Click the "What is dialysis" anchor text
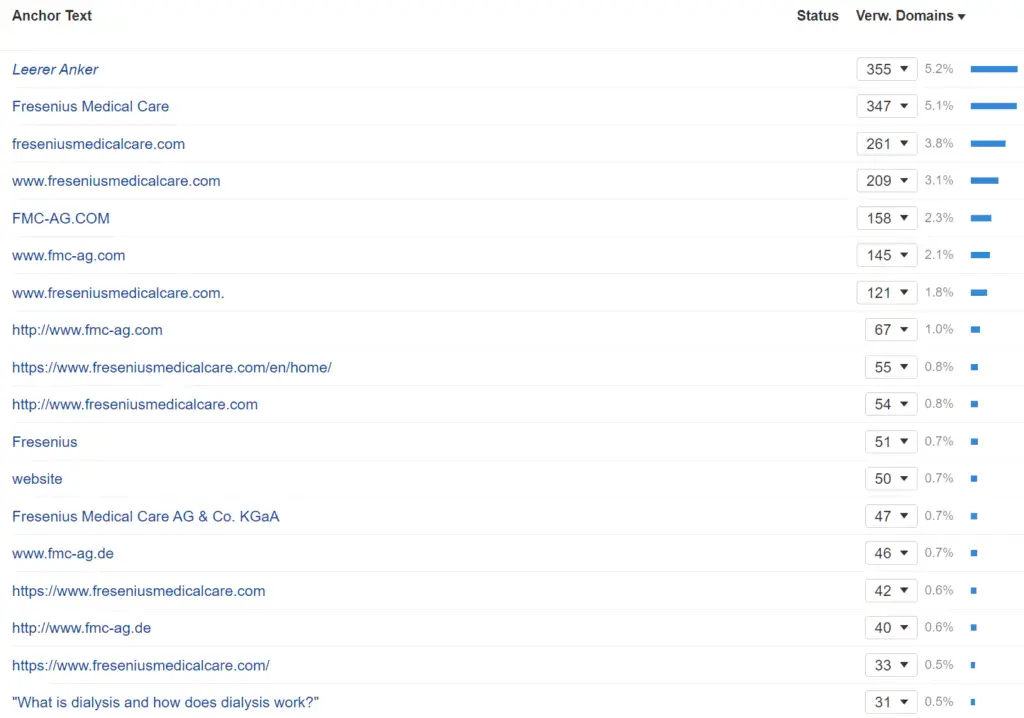1024x718 pixels. pos(165,702)
